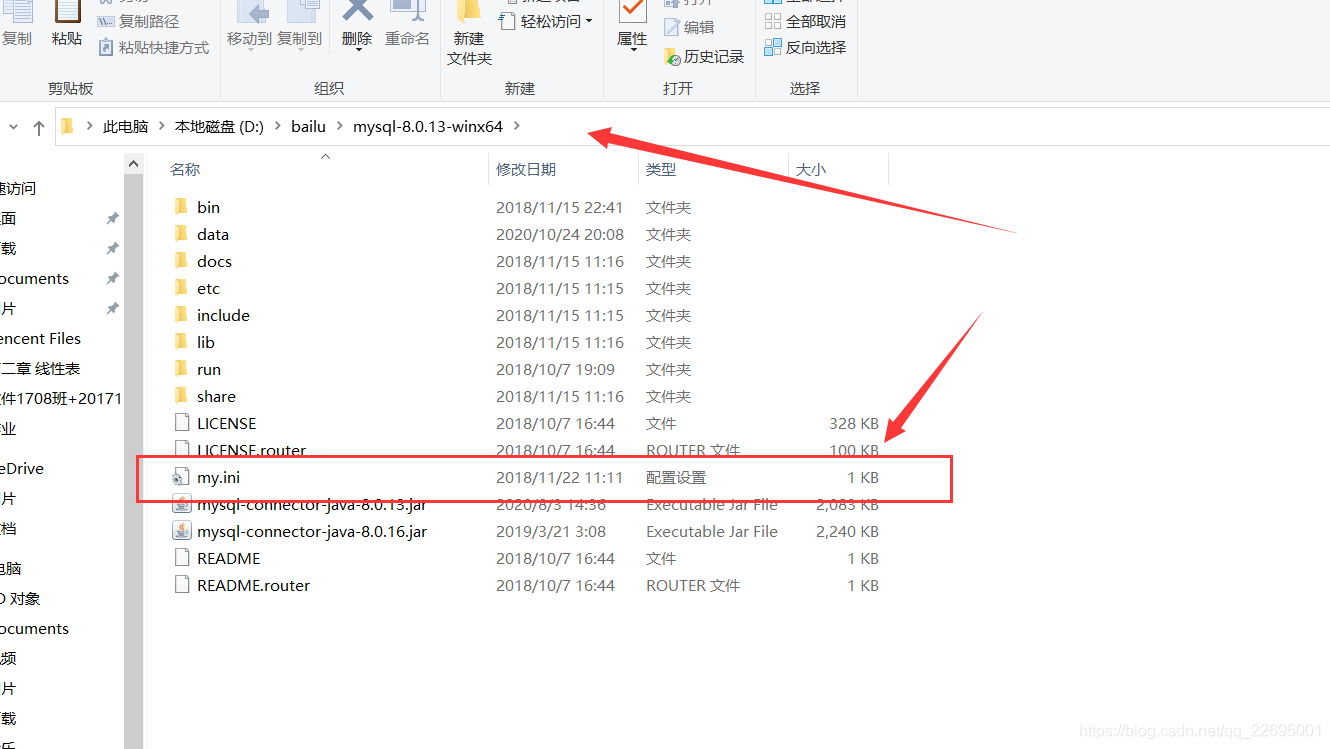1330x749 pixels.
Task: Click the folder icon in the address bar
Action: pos(67,126)
